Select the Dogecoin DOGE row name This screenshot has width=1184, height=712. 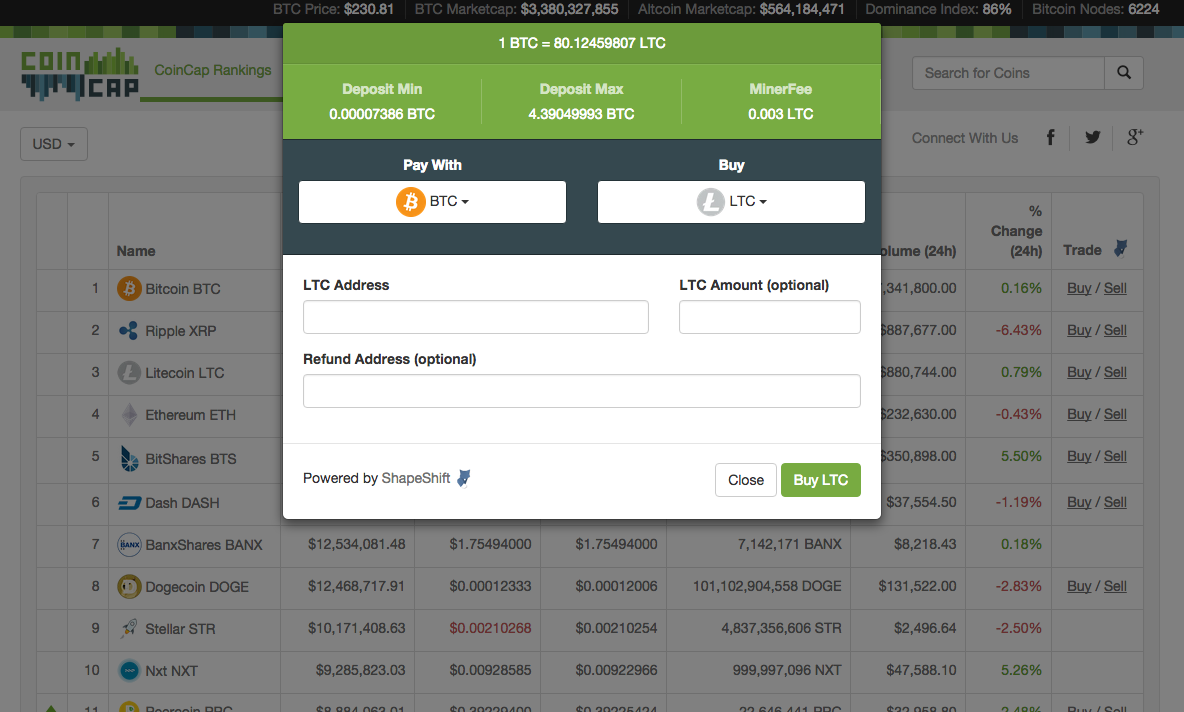(x=196, y=587)
